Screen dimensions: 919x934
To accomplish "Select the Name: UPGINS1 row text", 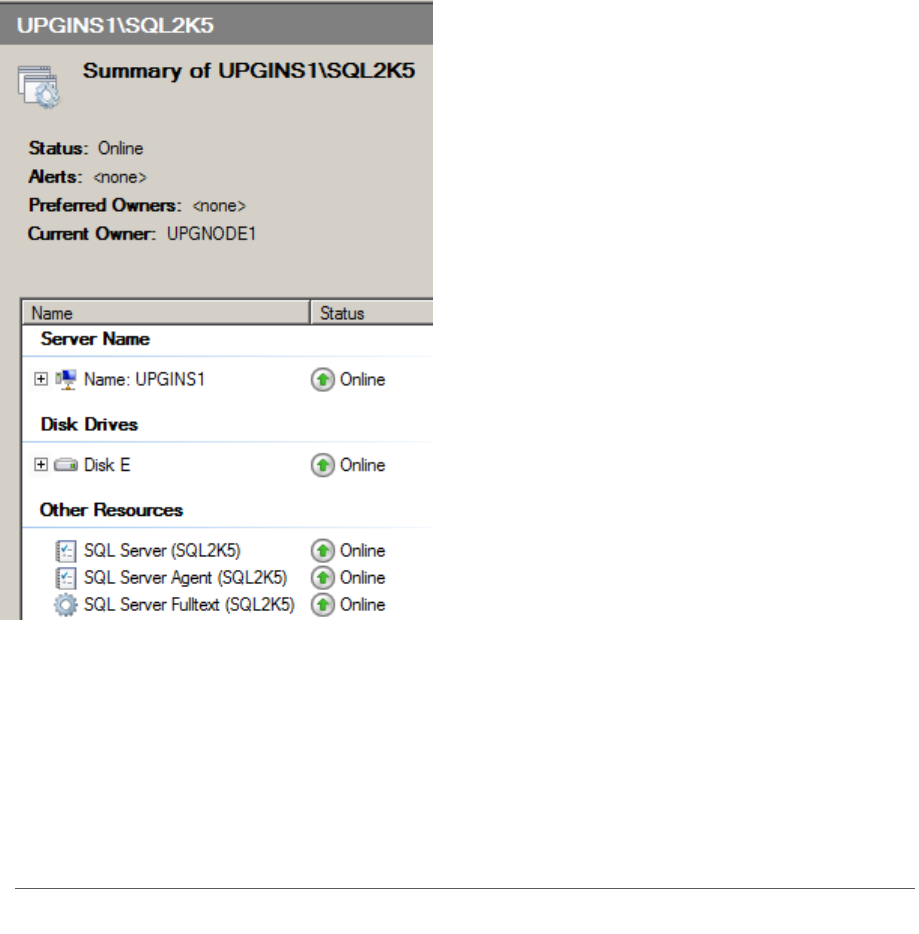I will pyautogui.click(x=144, y=379).
